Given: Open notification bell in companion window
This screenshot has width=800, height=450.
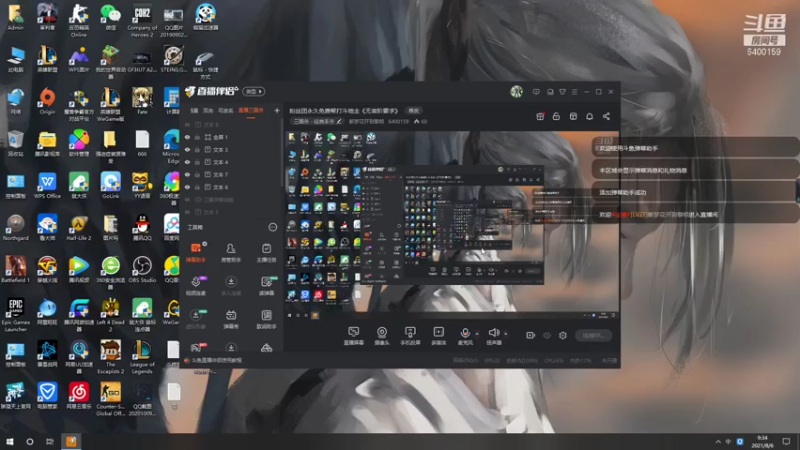Looking at the screenshot, I should click(x=589, y=116).
